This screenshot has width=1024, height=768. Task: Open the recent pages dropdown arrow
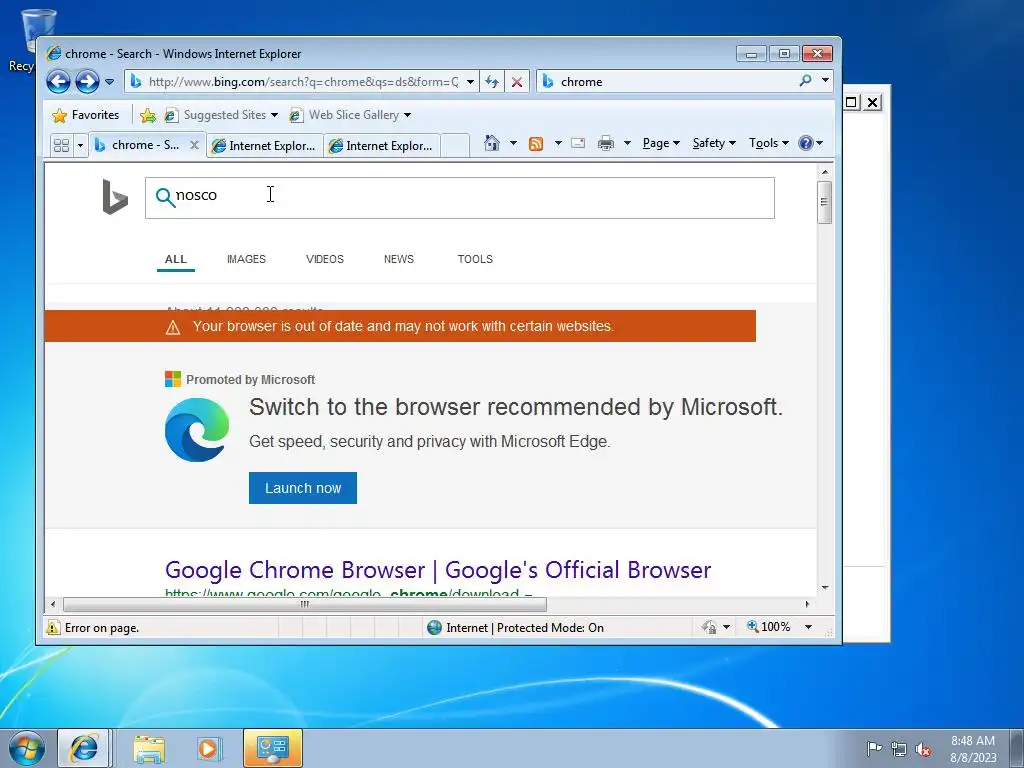109,82
